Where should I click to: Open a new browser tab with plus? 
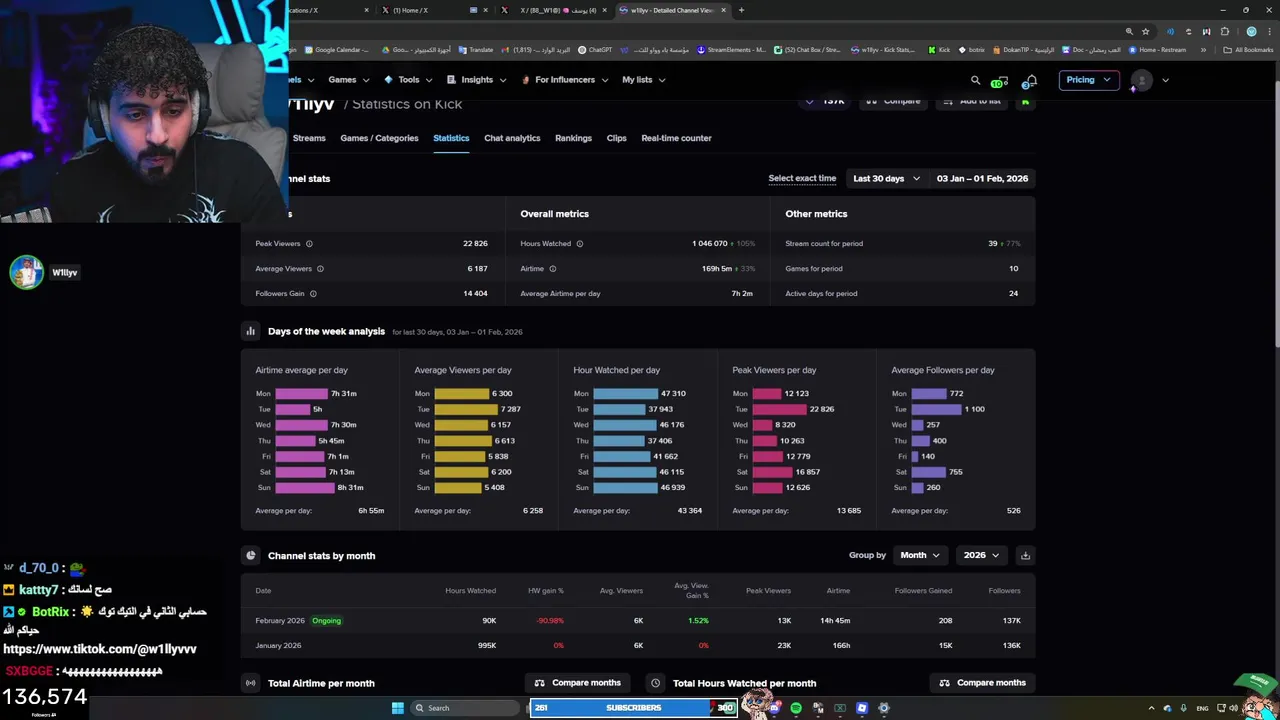[x=741, y=10]
